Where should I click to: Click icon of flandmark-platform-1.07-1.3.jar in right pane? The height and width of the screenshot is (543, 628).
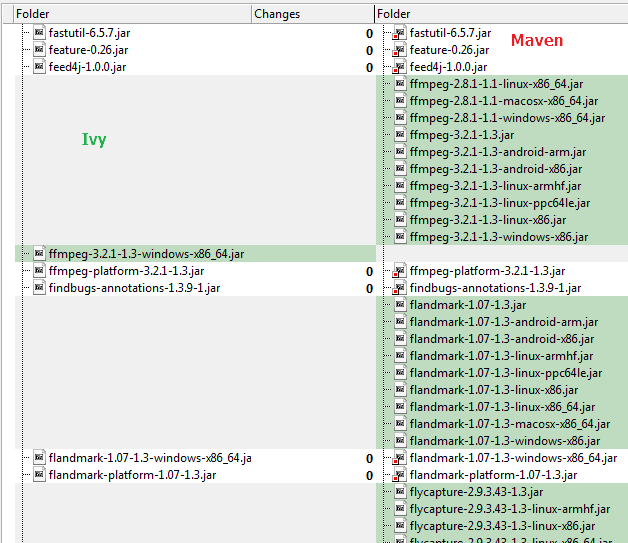(399, 475)
